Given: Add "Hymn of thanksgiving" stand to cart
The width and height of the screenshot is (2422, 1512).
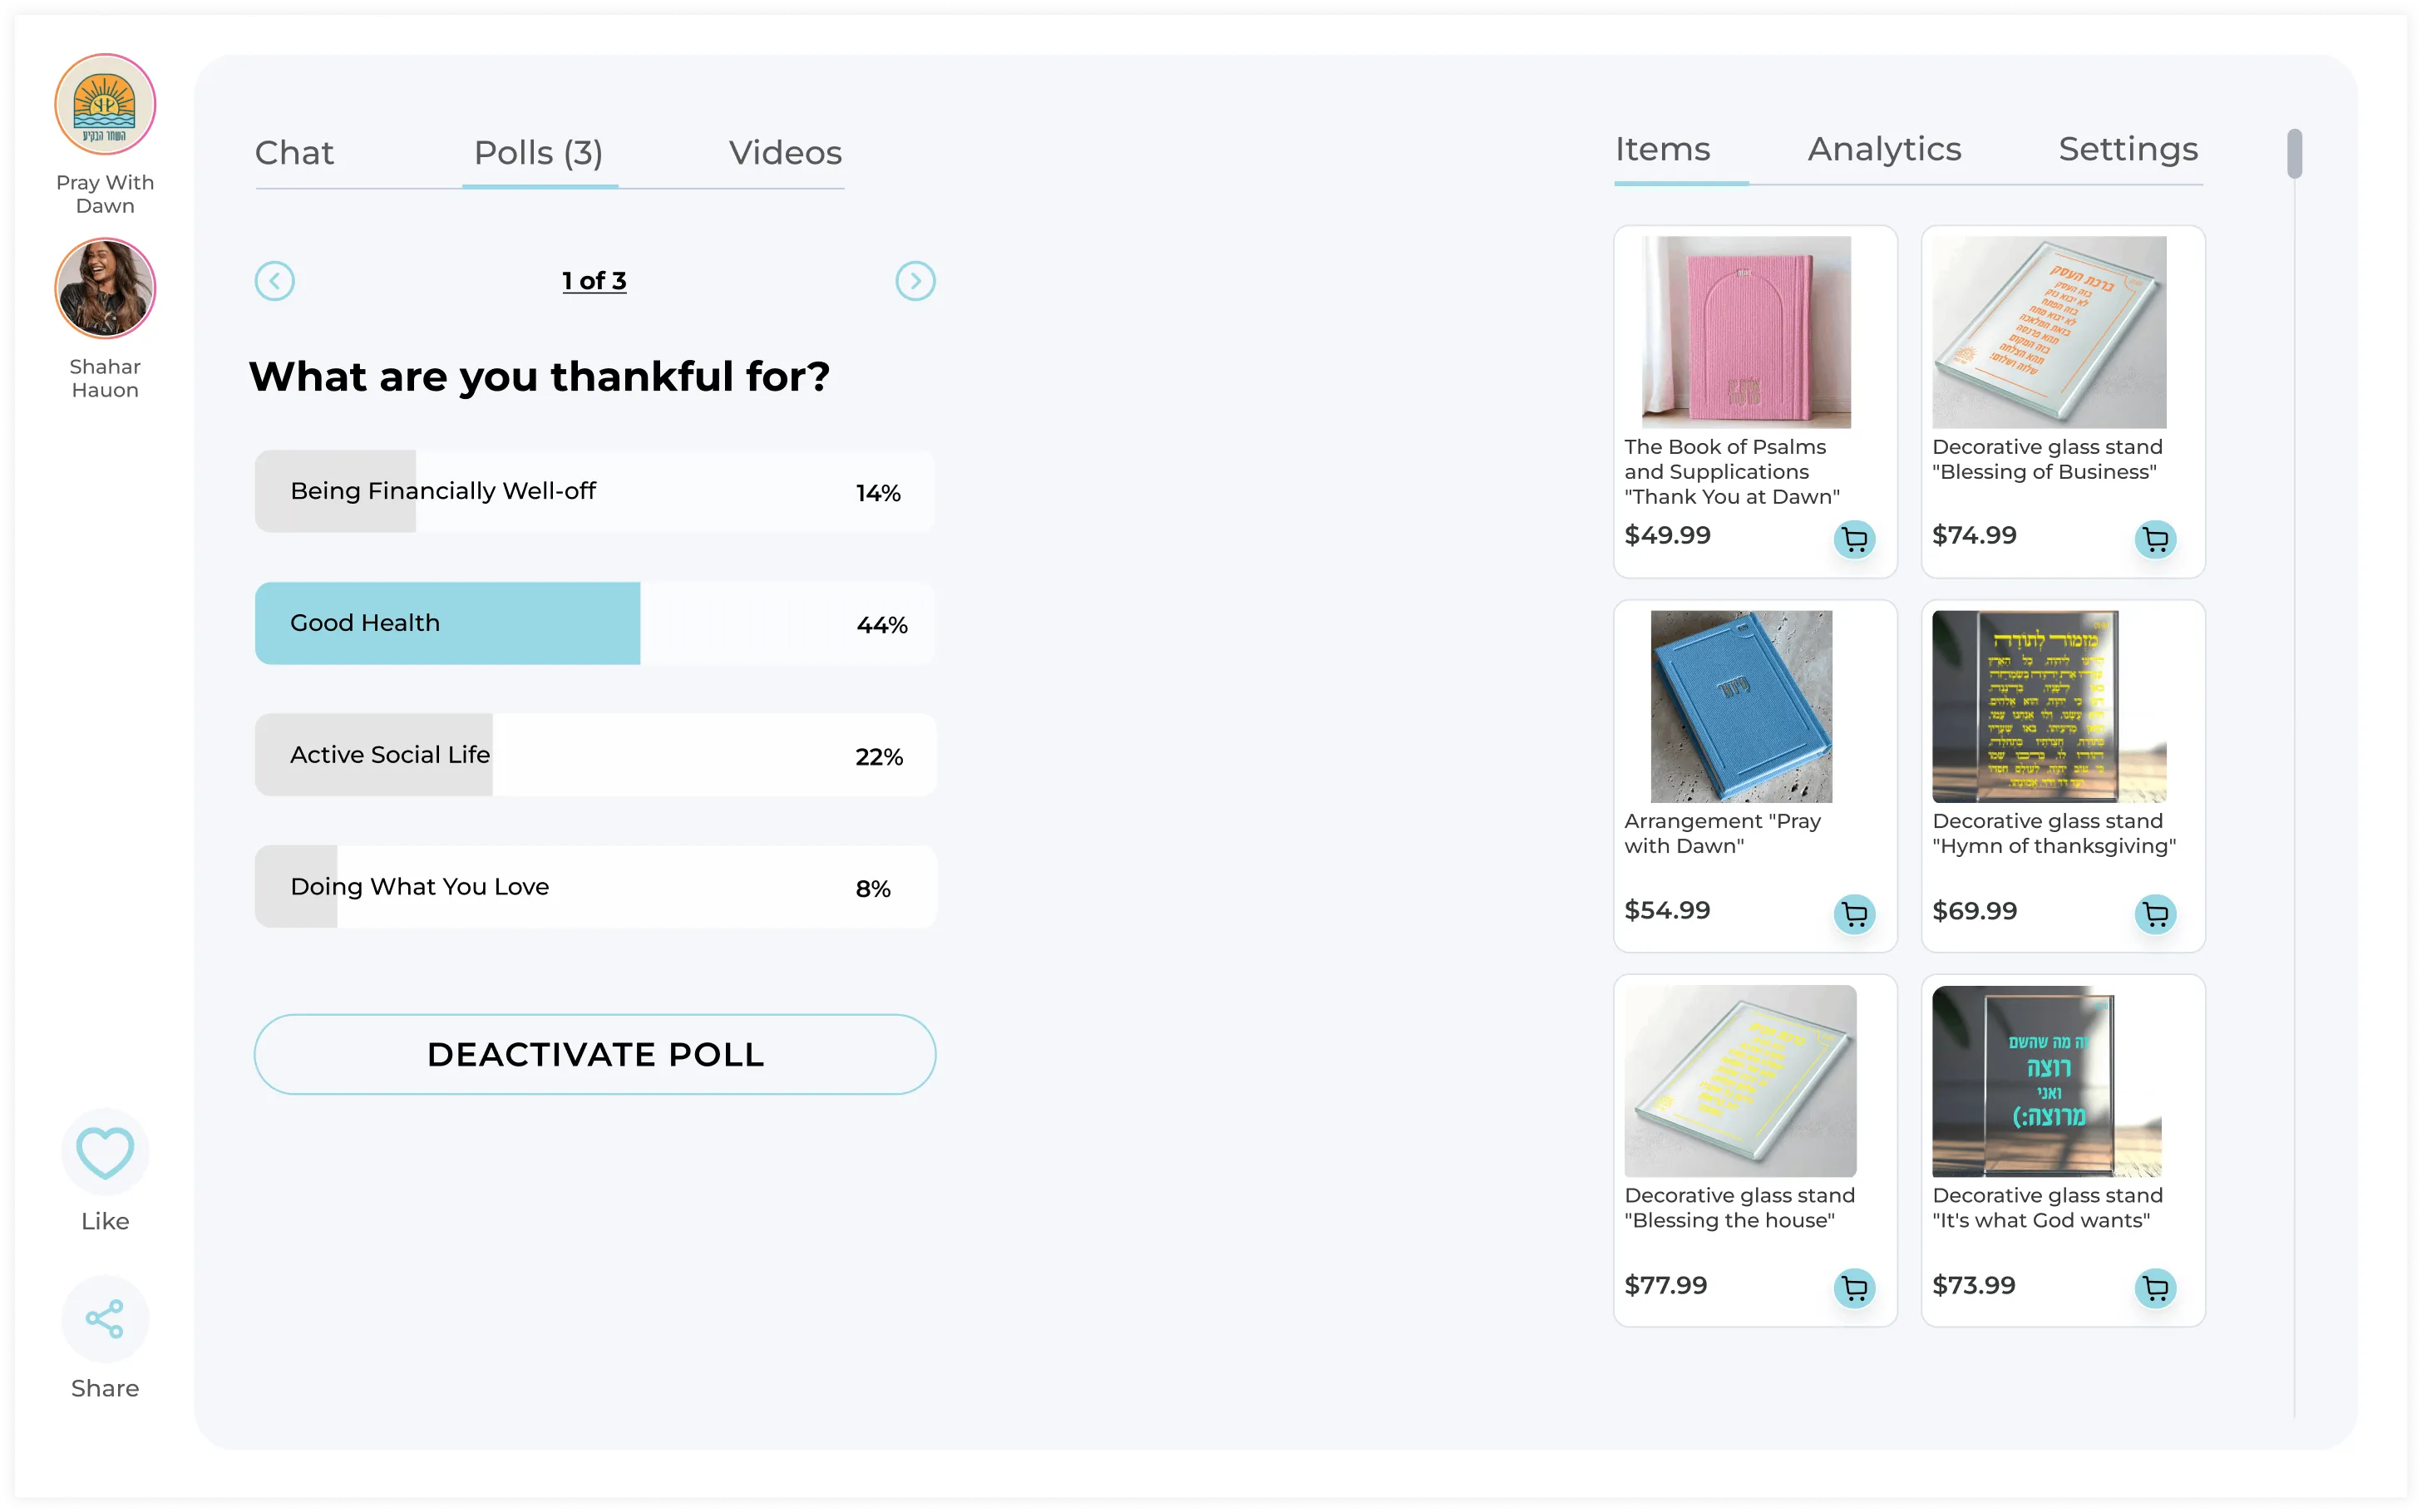Looking at the screenshot, I should (2155, 914).
